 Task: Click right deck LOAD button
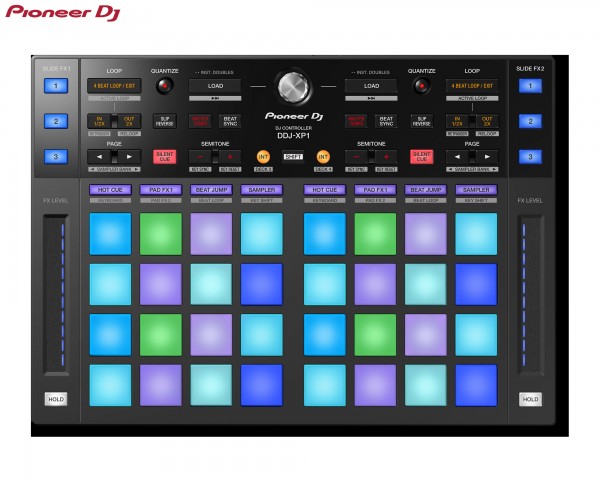[371, 86]
